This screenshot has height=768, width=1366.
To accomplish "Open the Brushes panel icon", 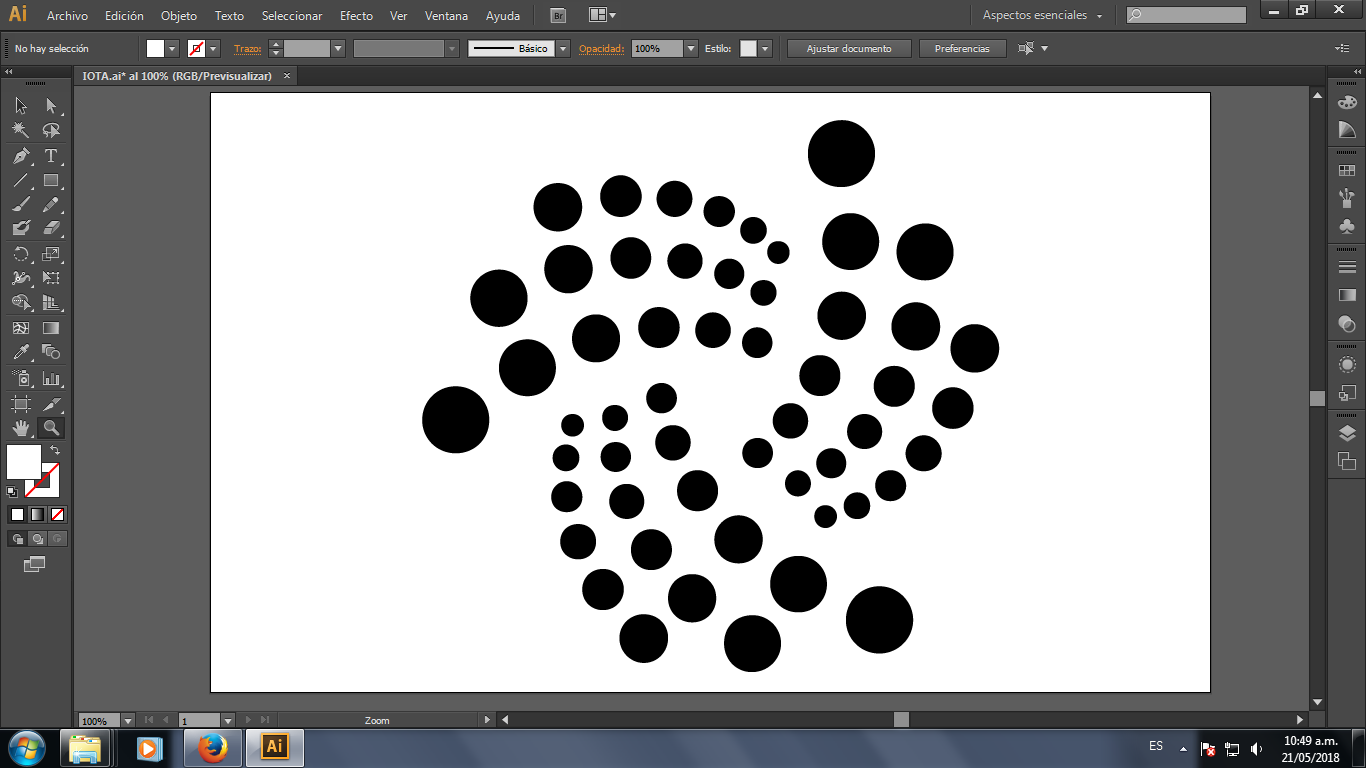I will click(x=1347, y=197).
